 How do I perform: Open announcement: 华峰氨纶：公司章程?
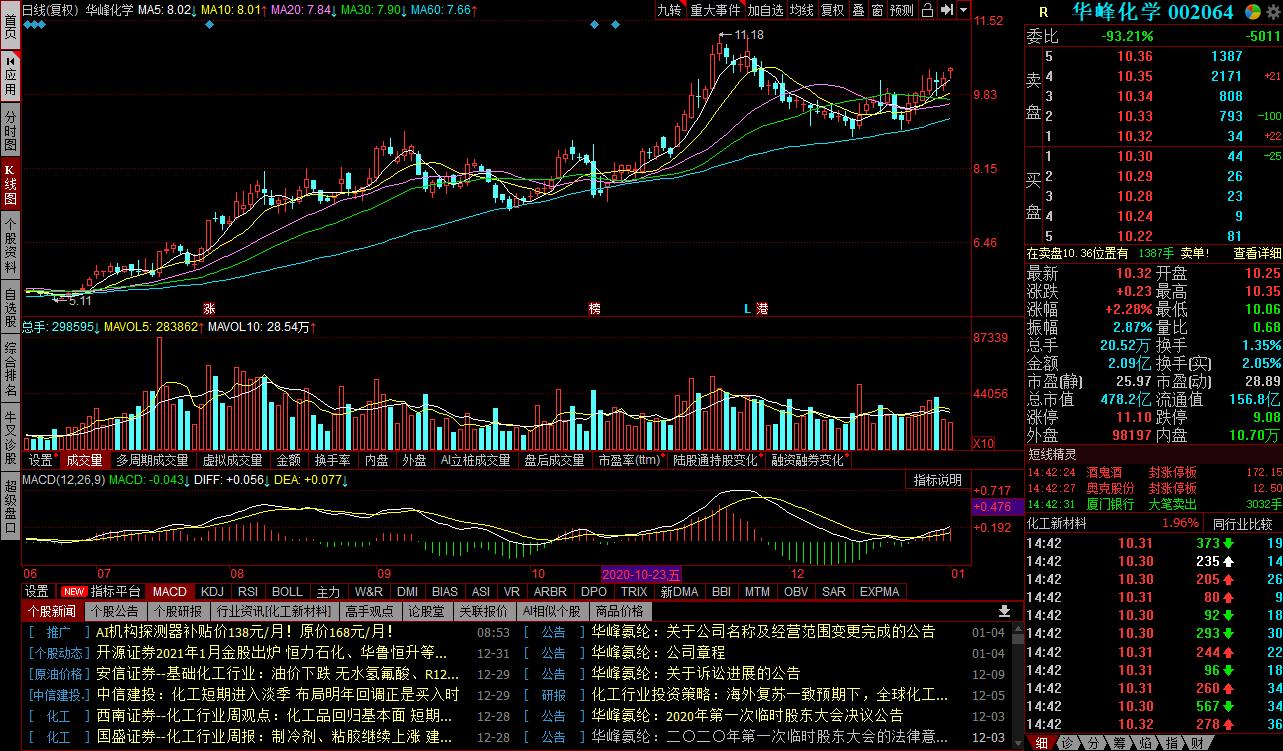658,653
